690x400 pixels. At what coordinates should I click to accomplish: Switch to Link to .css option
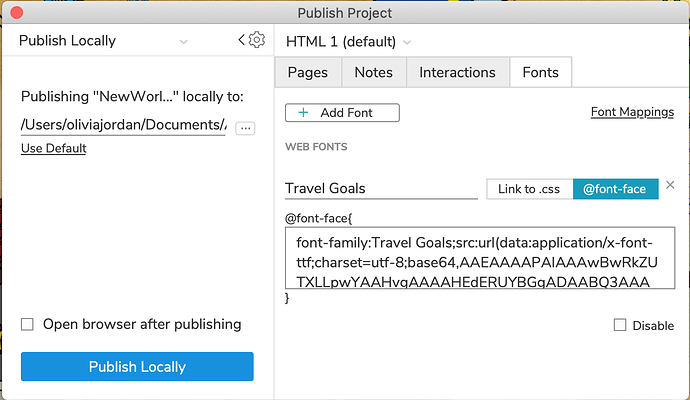tap(529, 189)
